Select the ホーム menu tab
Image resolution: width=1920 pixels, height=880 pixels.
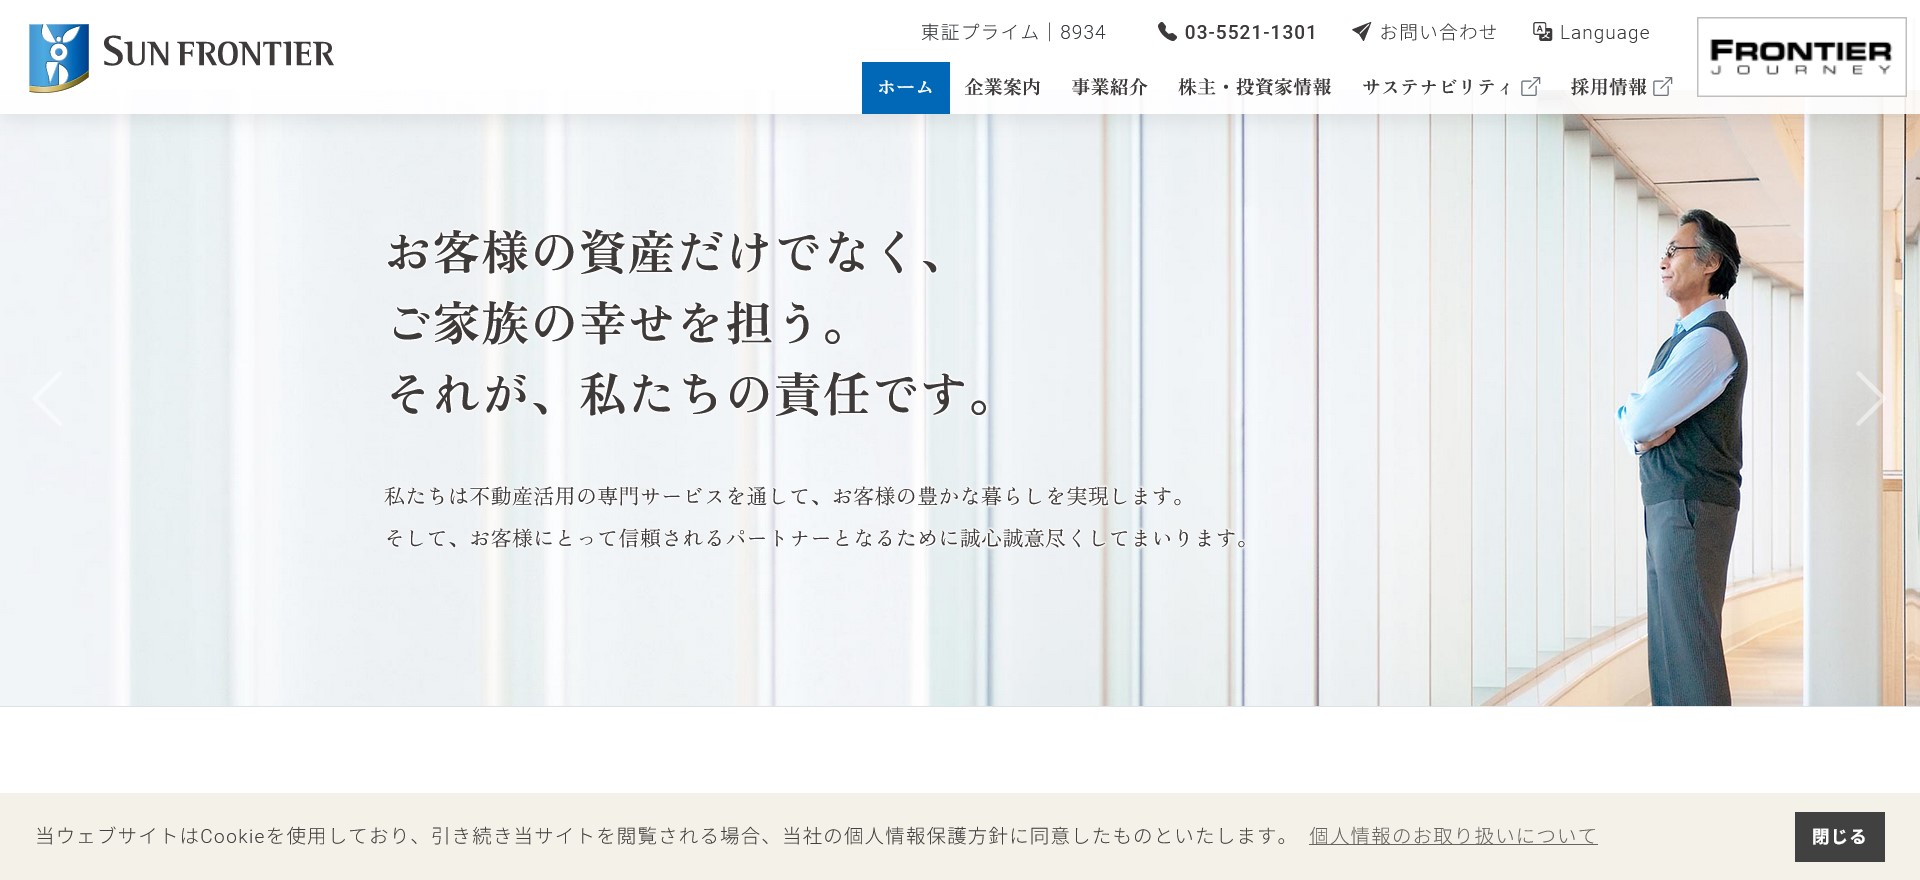click(x=906, y=88)
